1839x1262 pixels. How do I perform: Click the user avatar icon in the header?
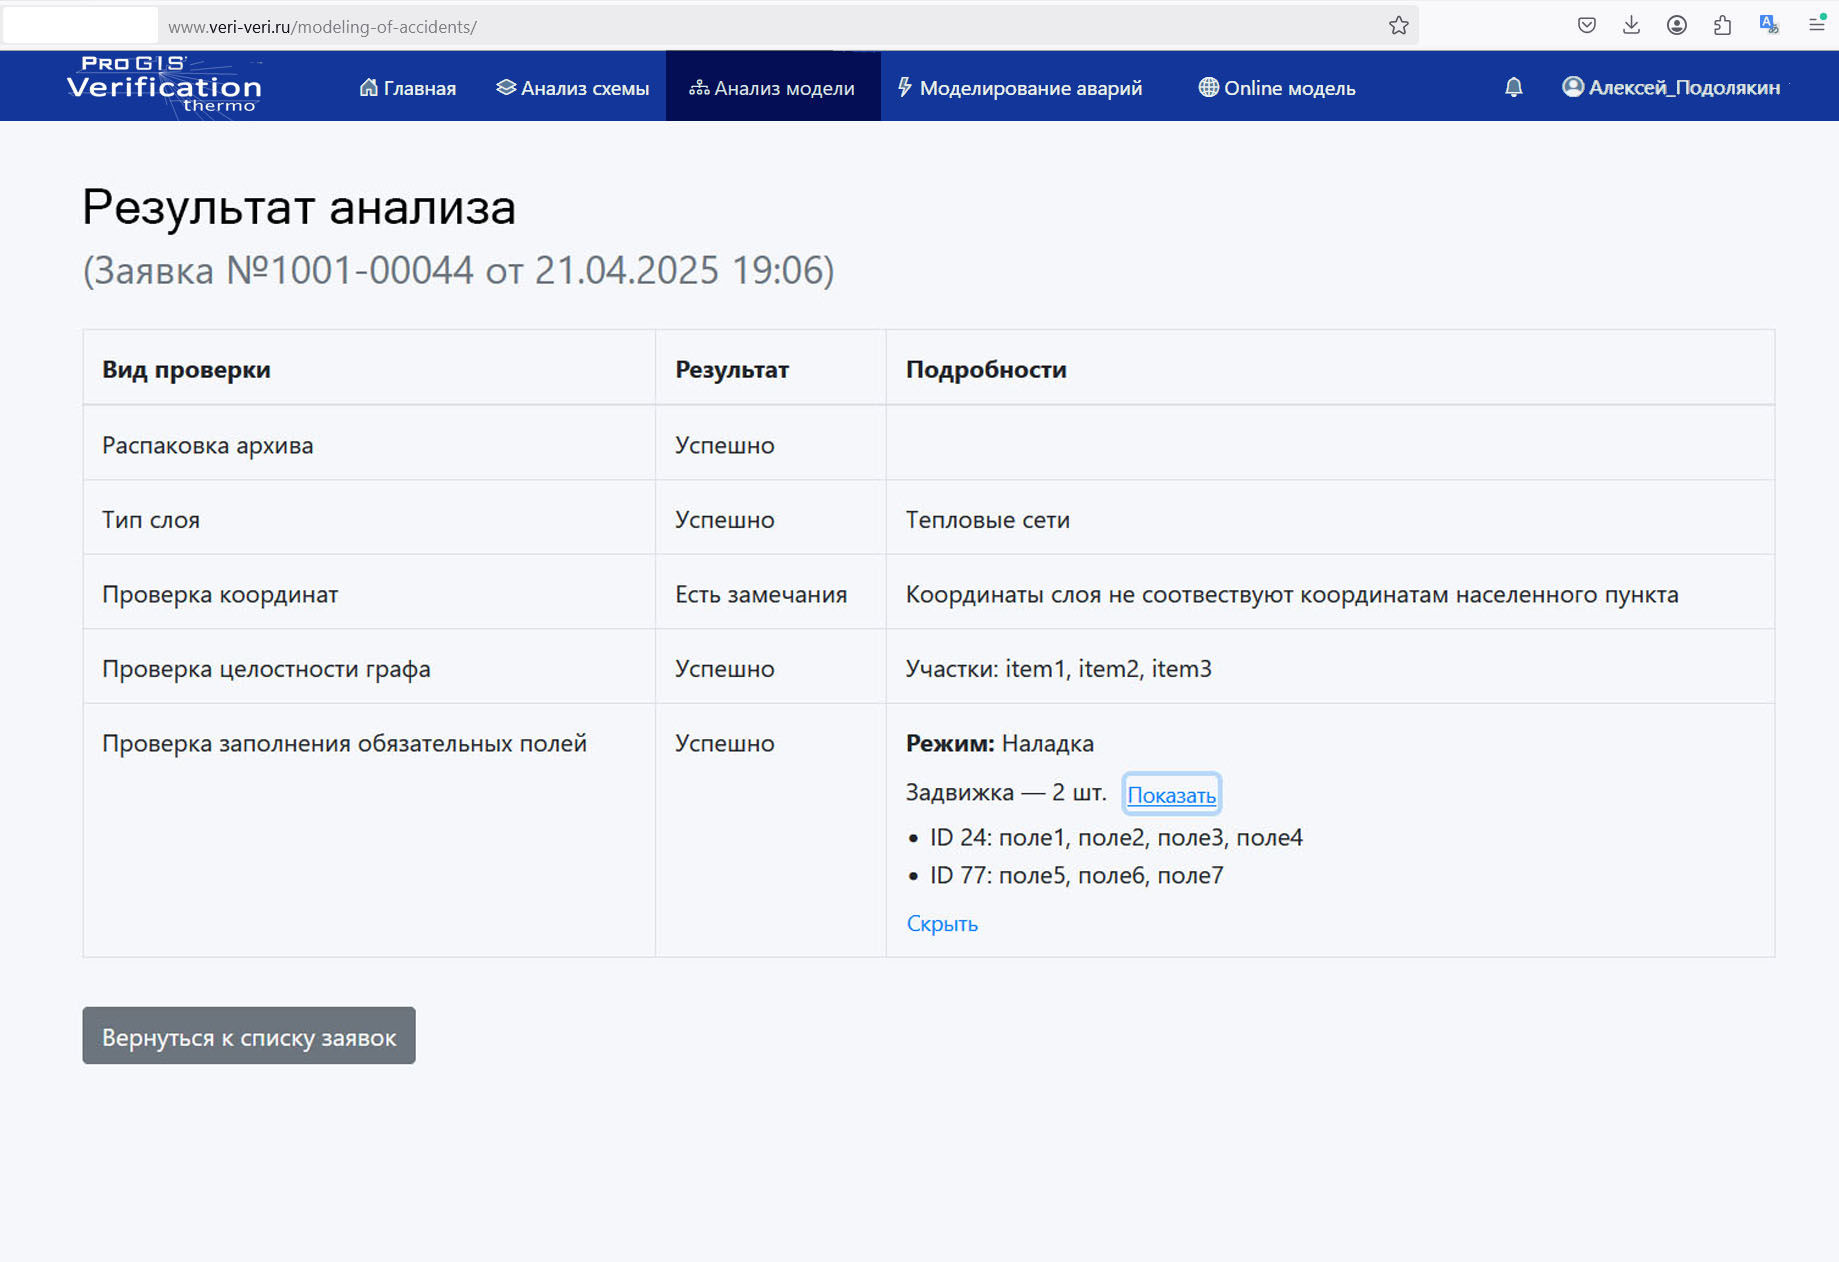tap(1573, 87)
